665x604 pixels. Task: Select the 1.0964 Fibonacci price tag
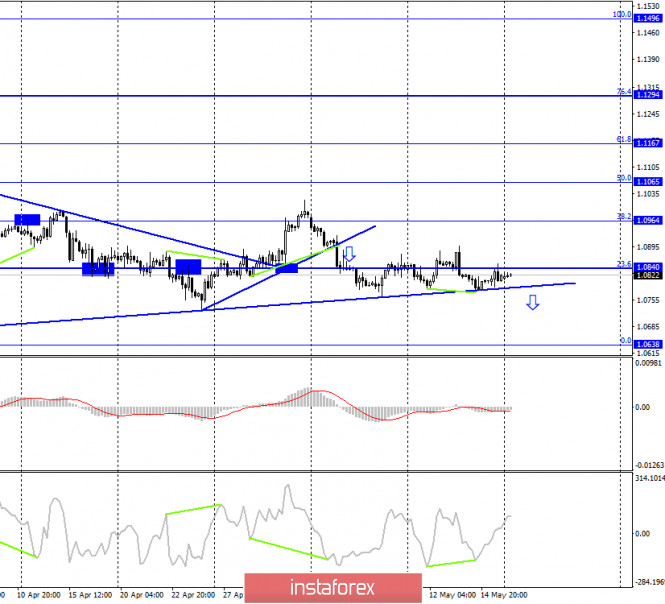click(x=647, y=220)
